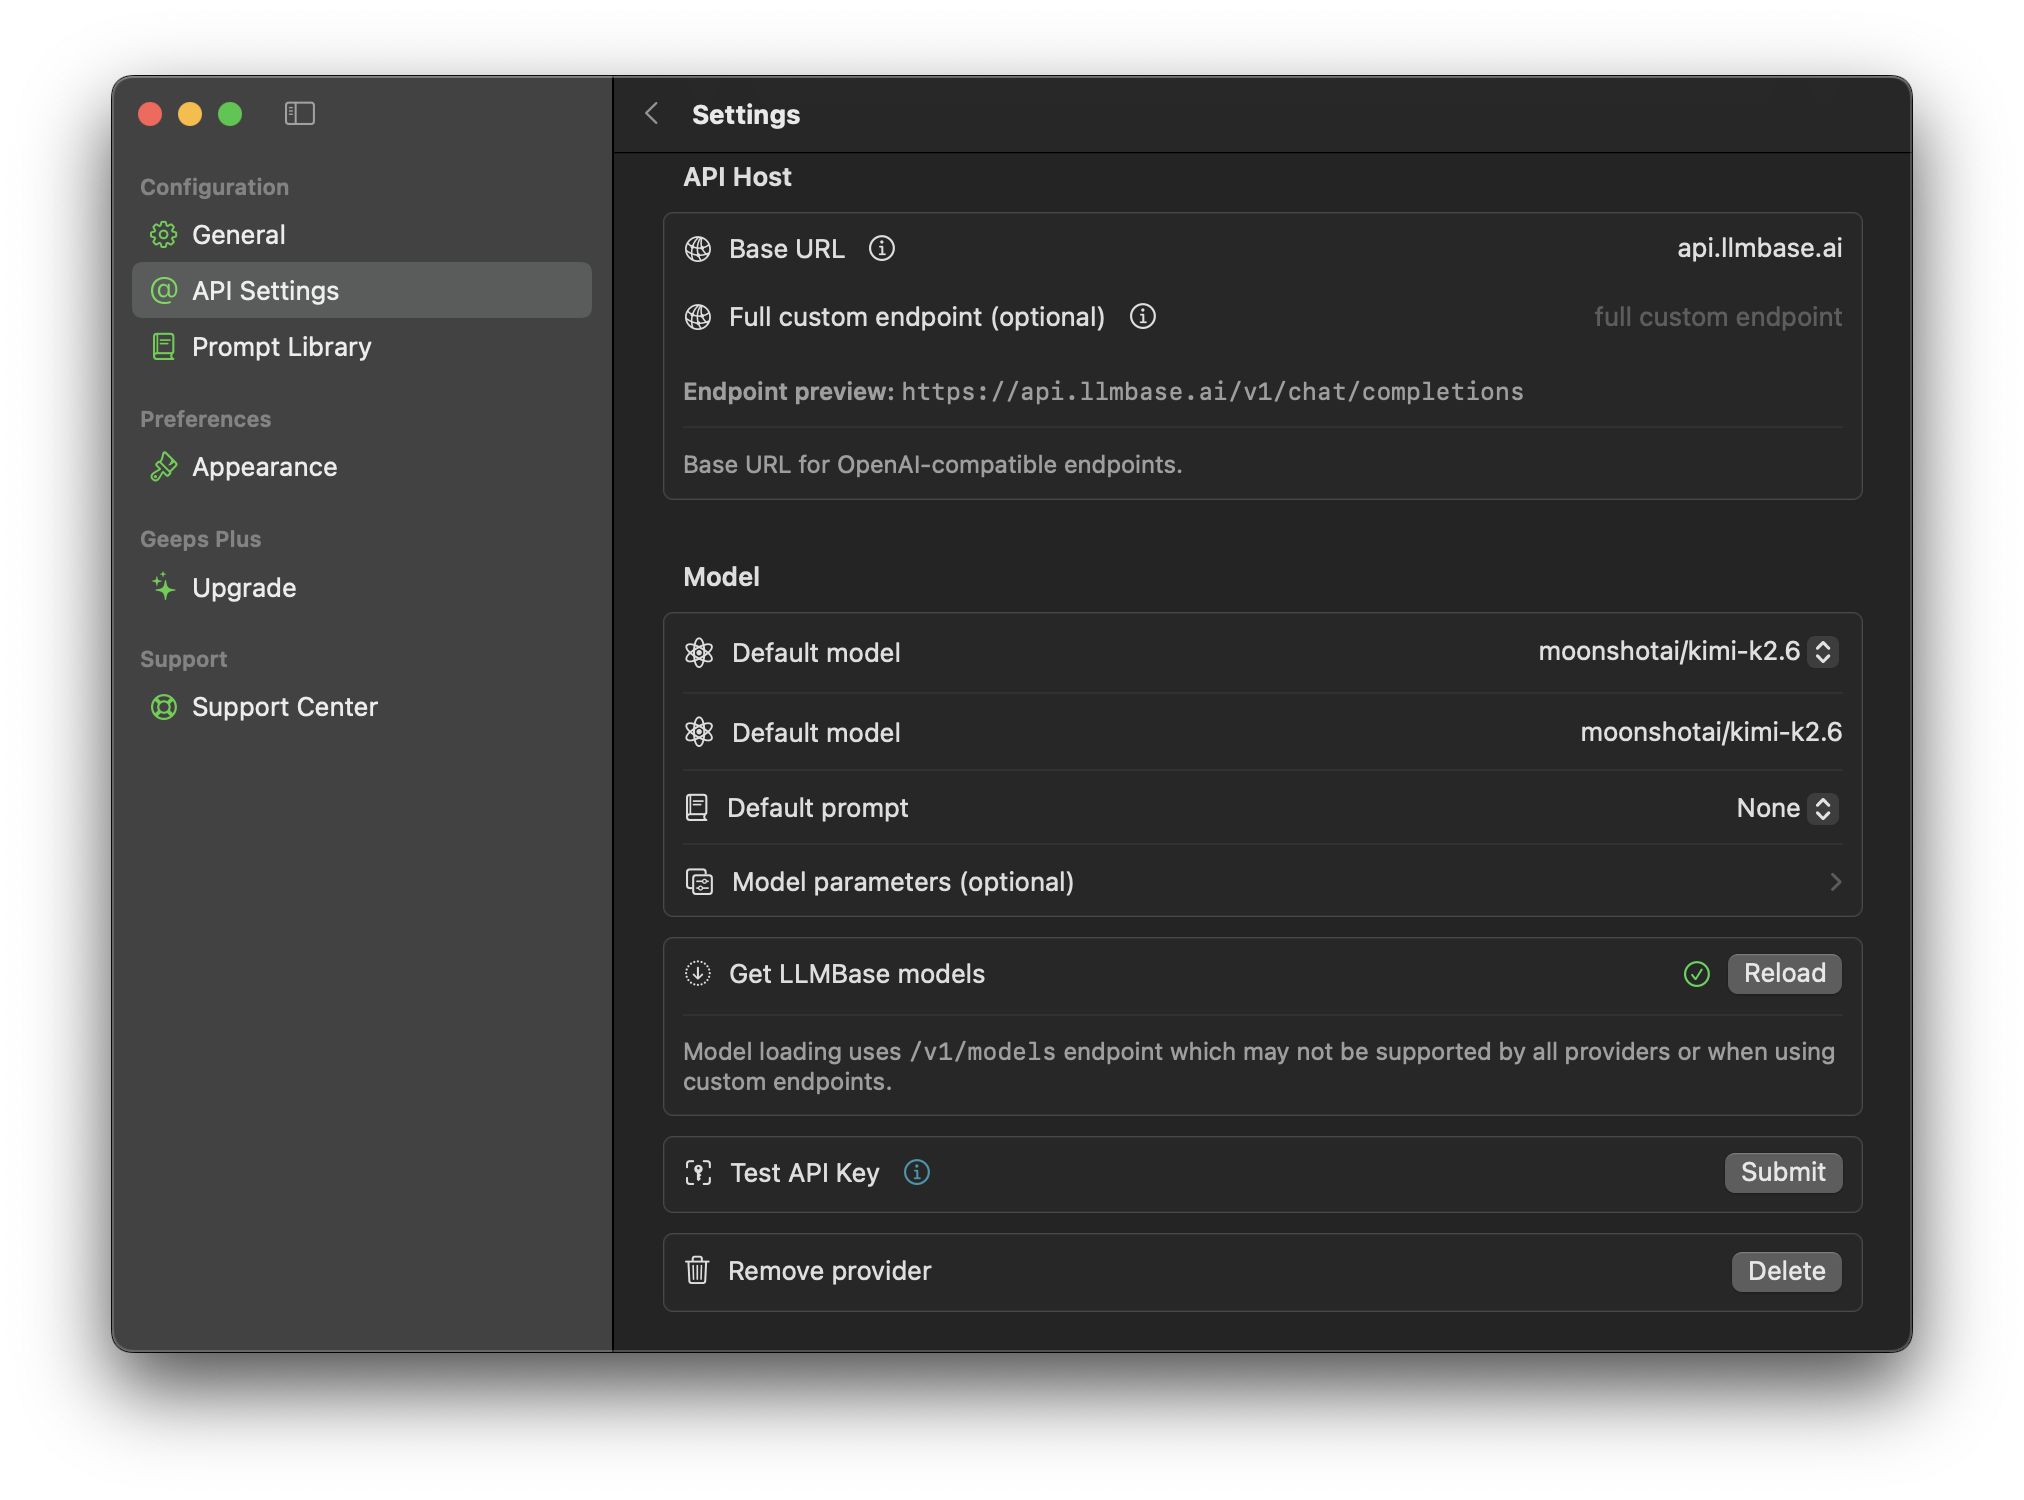
Task: Click the Default prompt book icon
Action: 697,808
